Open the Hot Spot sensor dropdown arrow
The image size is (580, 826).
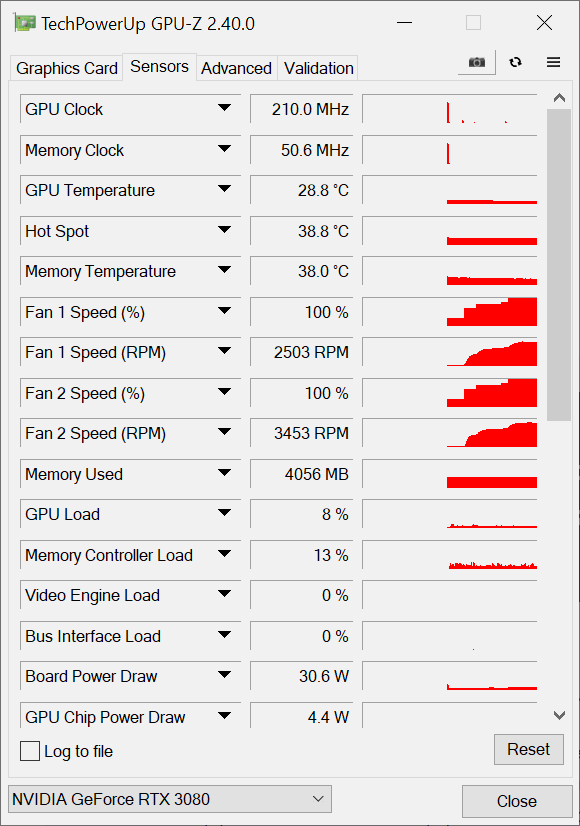pos(224,230)
